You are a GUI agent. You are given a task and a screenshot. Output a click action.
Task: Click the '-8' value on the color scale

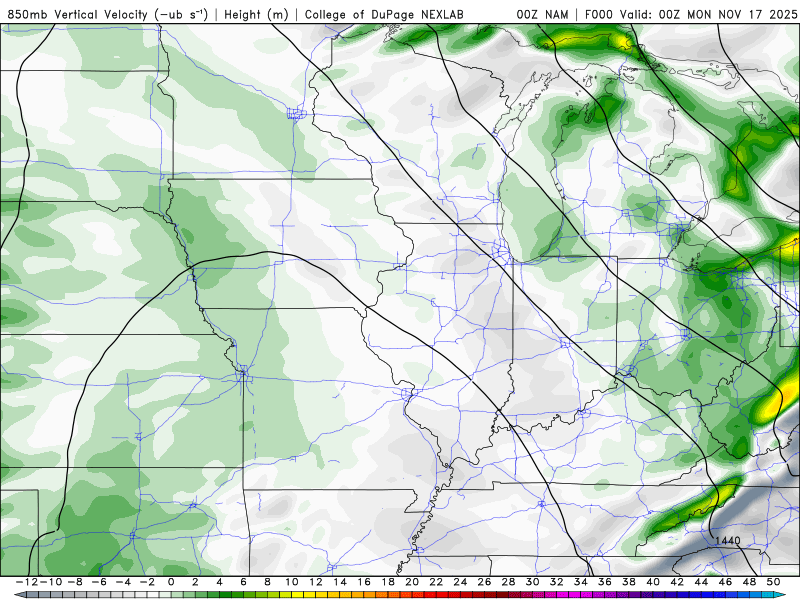coord(74,582)
